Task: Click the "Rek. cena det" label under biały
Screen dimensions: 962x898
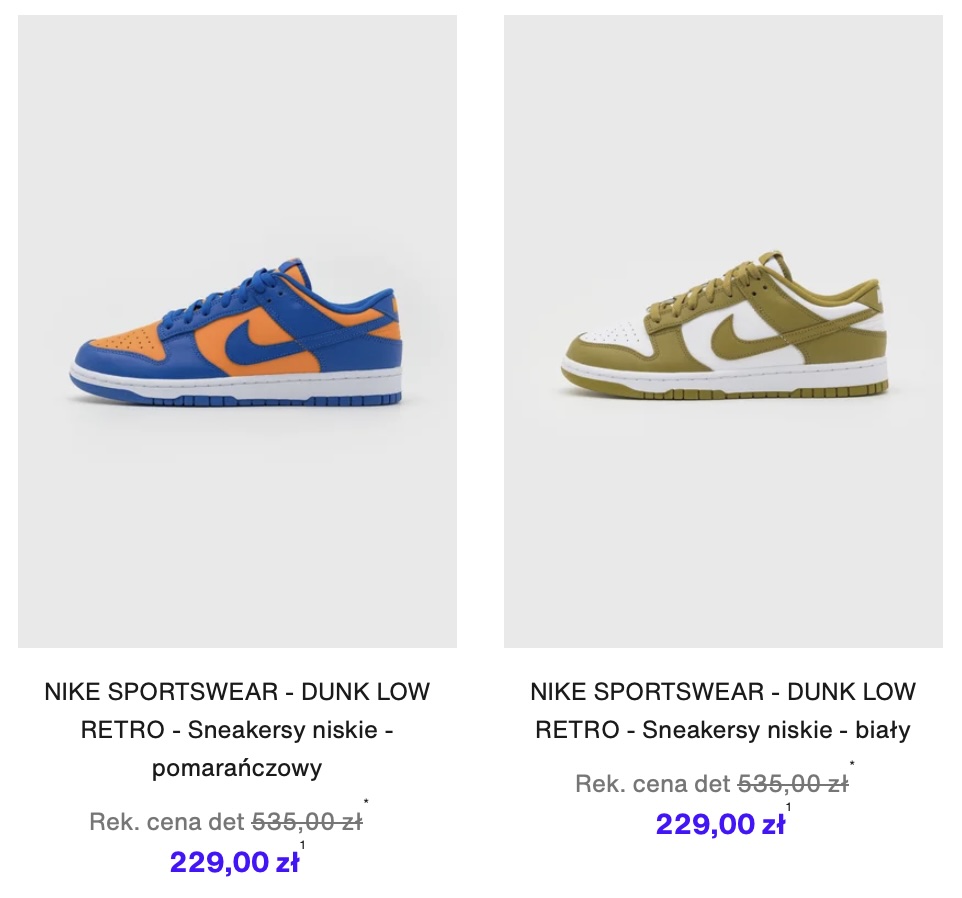Action: pos(653,783)
